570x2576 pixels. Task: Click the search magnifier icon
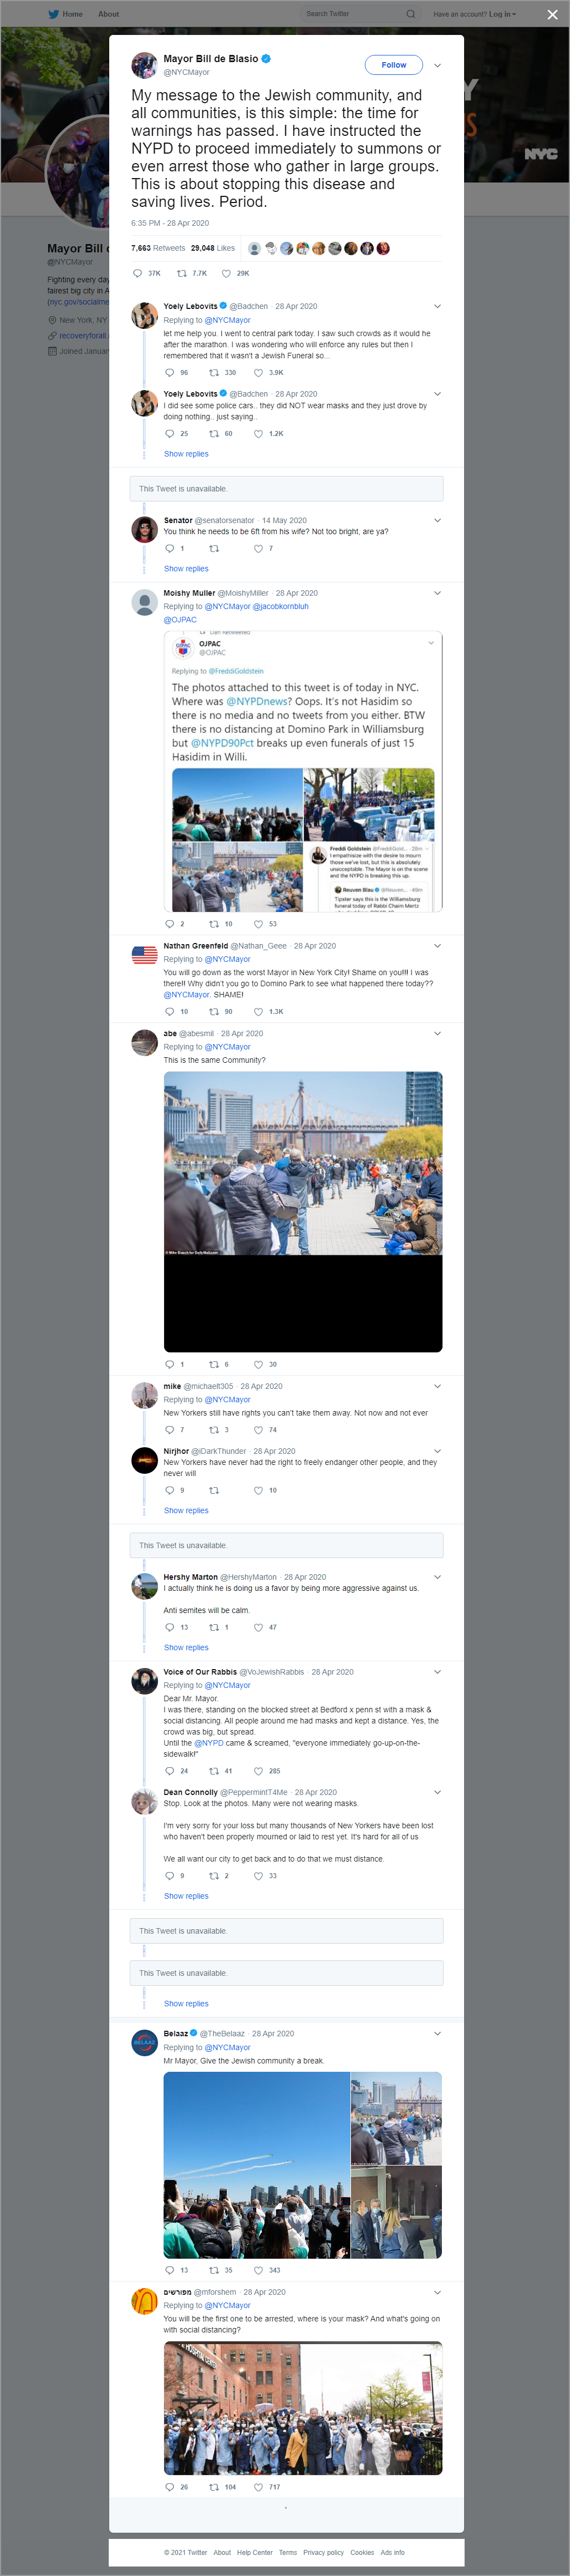(x=410, y=14)
